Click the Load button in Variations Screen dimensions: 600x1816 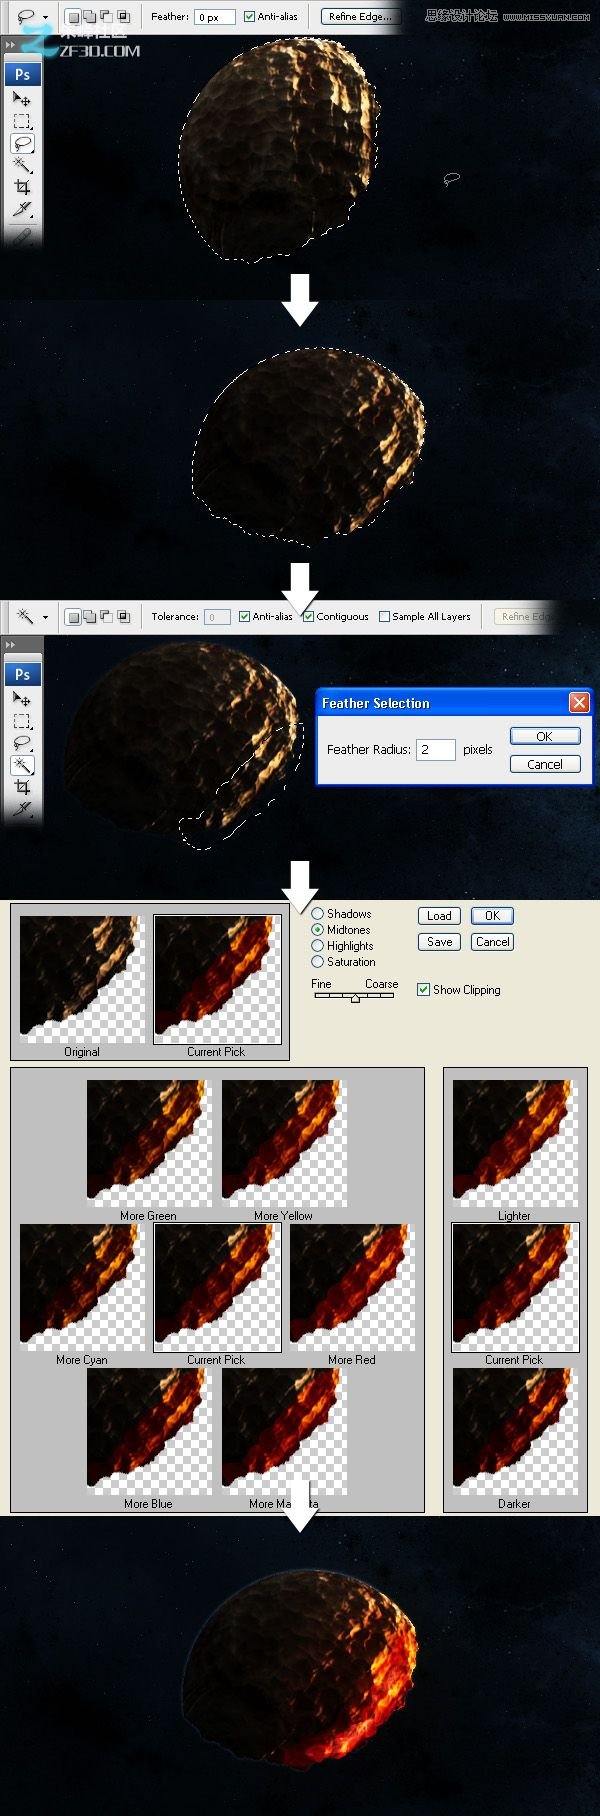439,916
